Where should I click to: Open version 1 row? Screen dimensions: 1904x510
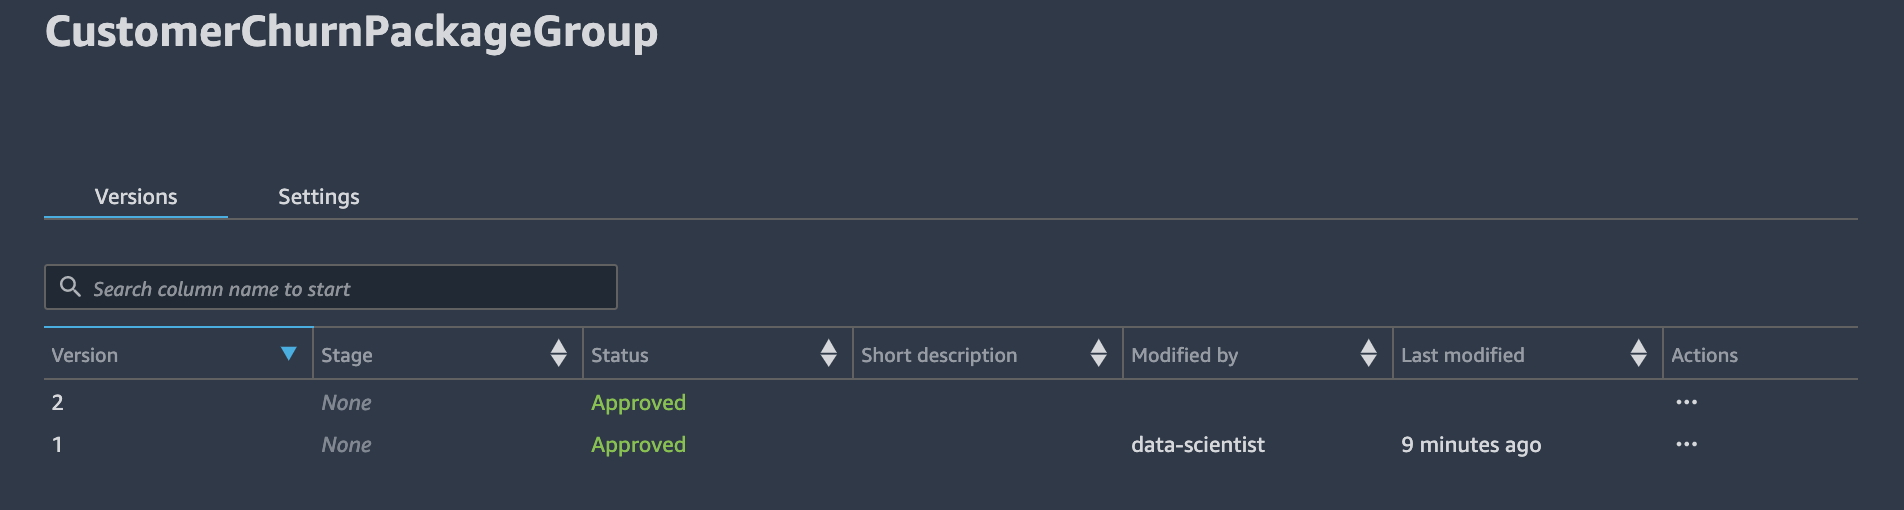950,444
